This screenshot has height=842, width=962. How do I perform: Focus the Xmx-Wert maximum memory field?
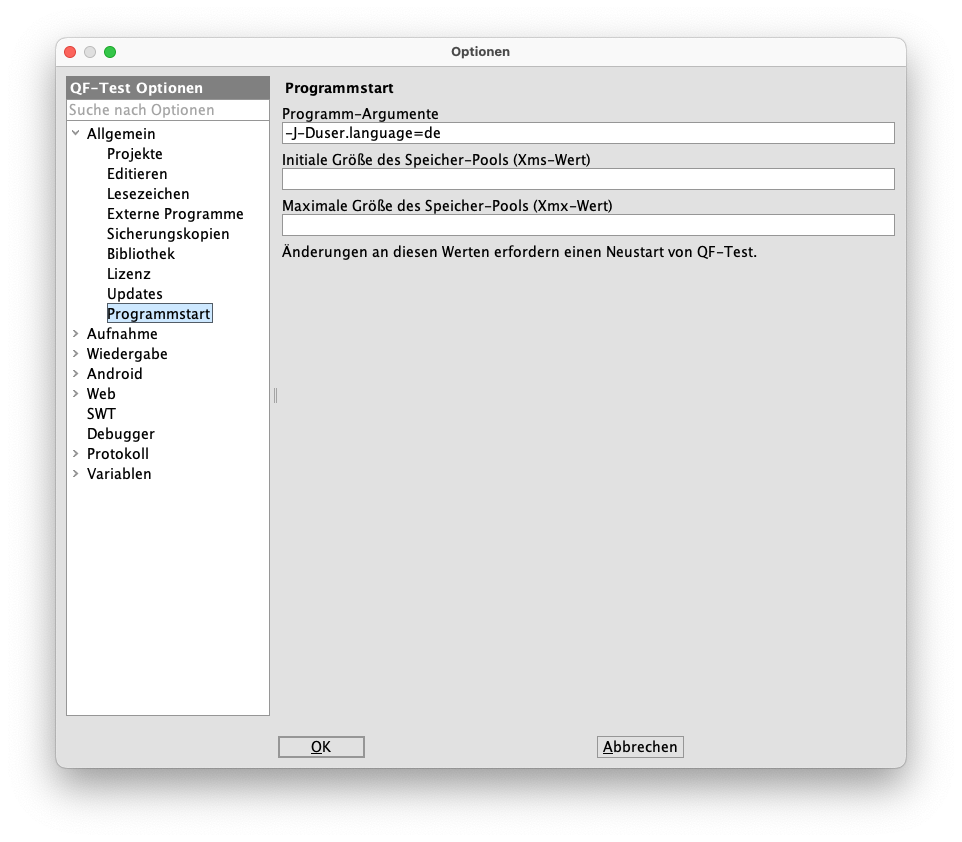click(588, 225)
